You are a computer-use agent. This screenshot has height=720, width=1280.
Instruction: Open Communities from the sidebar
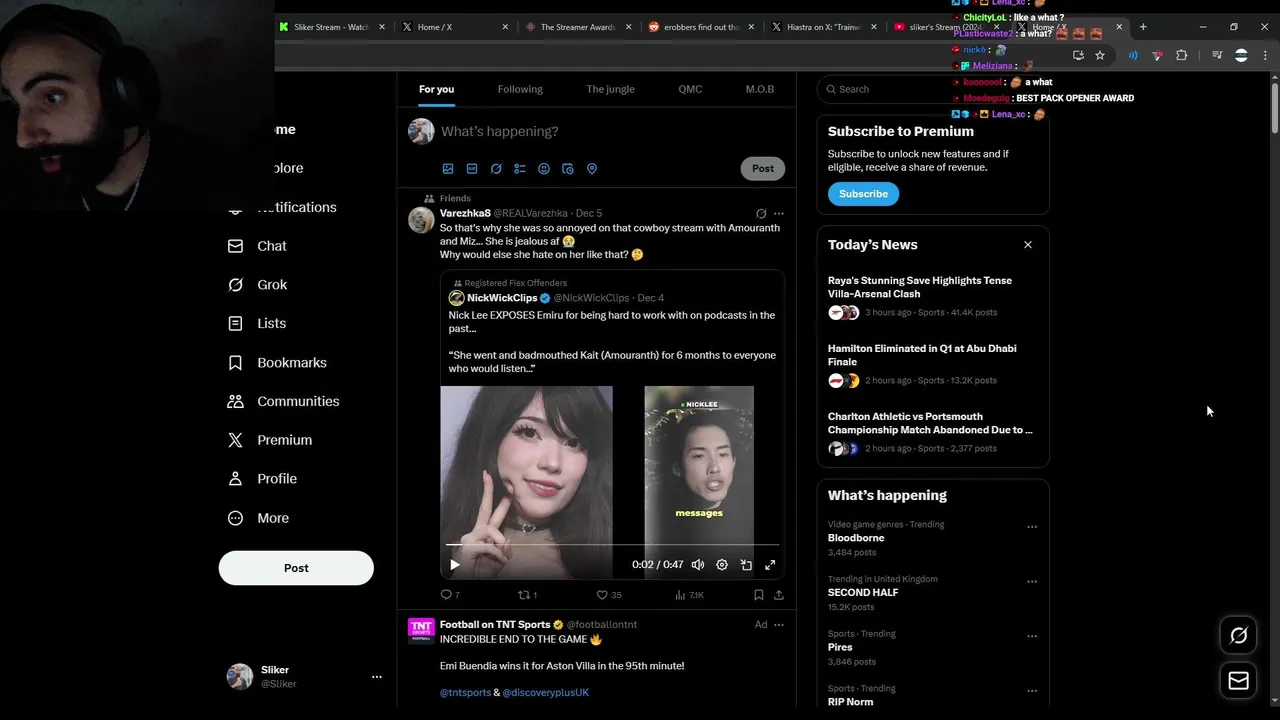click(283, 402)
